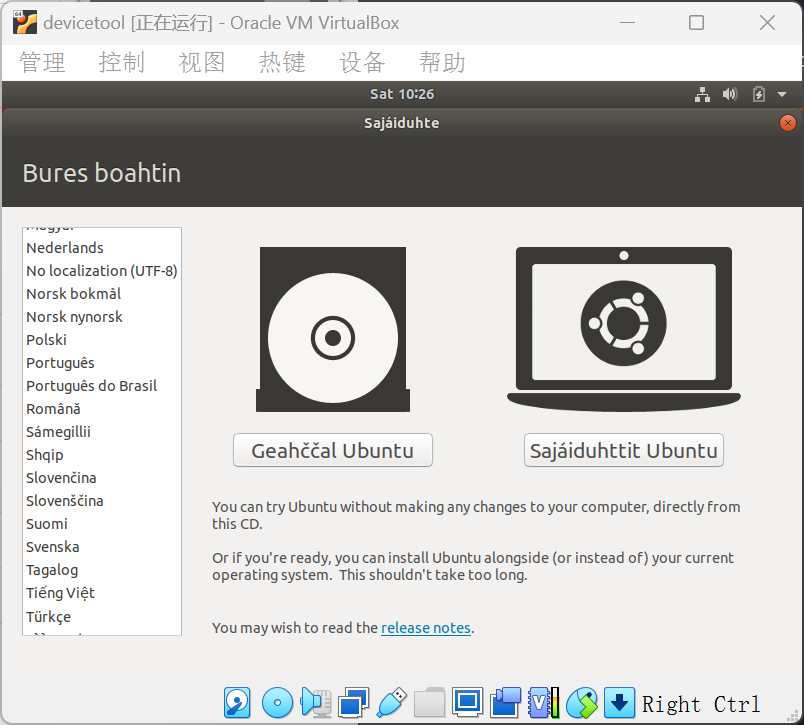The width and height of the screenshot is (804, 725).
Task: Click the audio speaker icon in VirtualBox status bar
Action: tap(316, 702)
